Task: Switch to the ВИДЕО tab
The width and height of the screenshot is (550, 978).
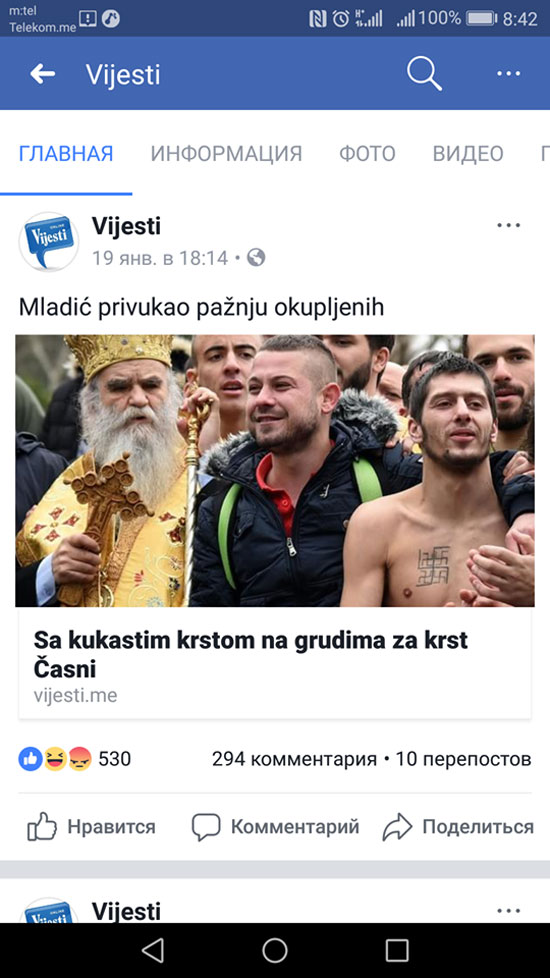Action: pos(468,153)
